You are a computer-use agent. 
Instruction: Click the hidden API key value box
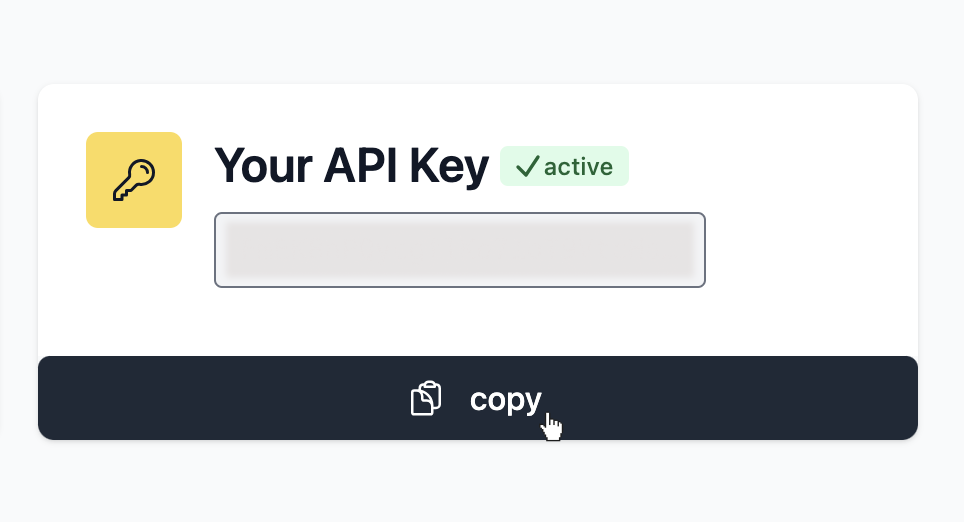click(460, 250)
